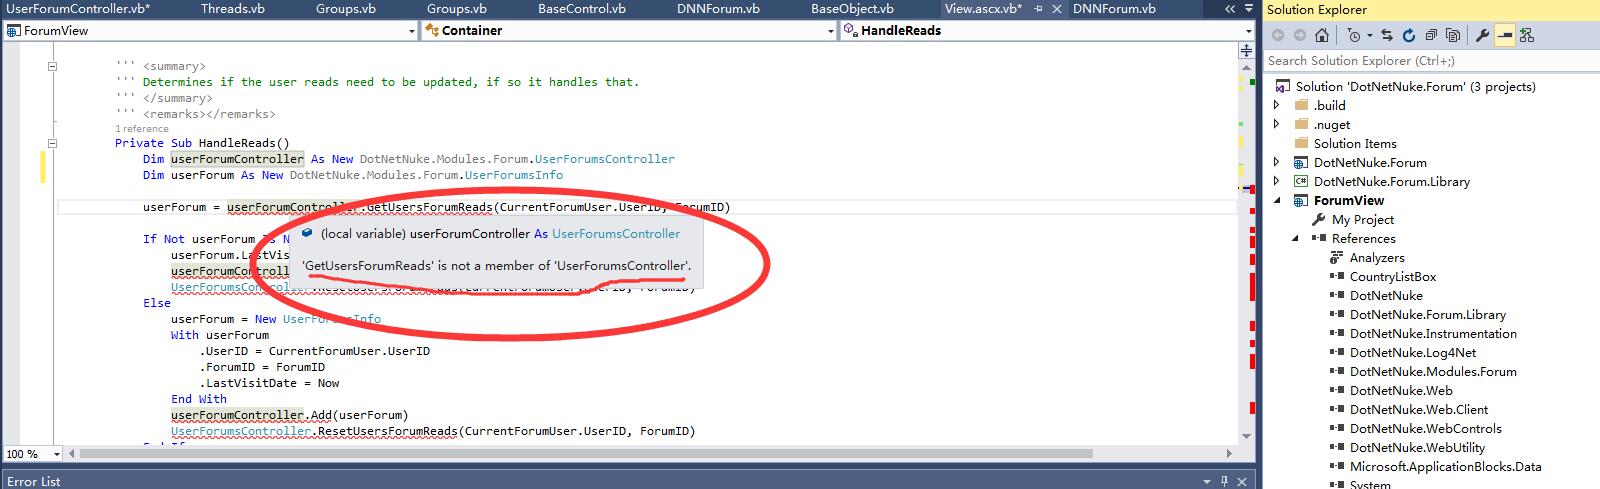Select the DotNetNuke.WebControls reference
The image size is (1600, 489).
click(x=1426, y=428)
